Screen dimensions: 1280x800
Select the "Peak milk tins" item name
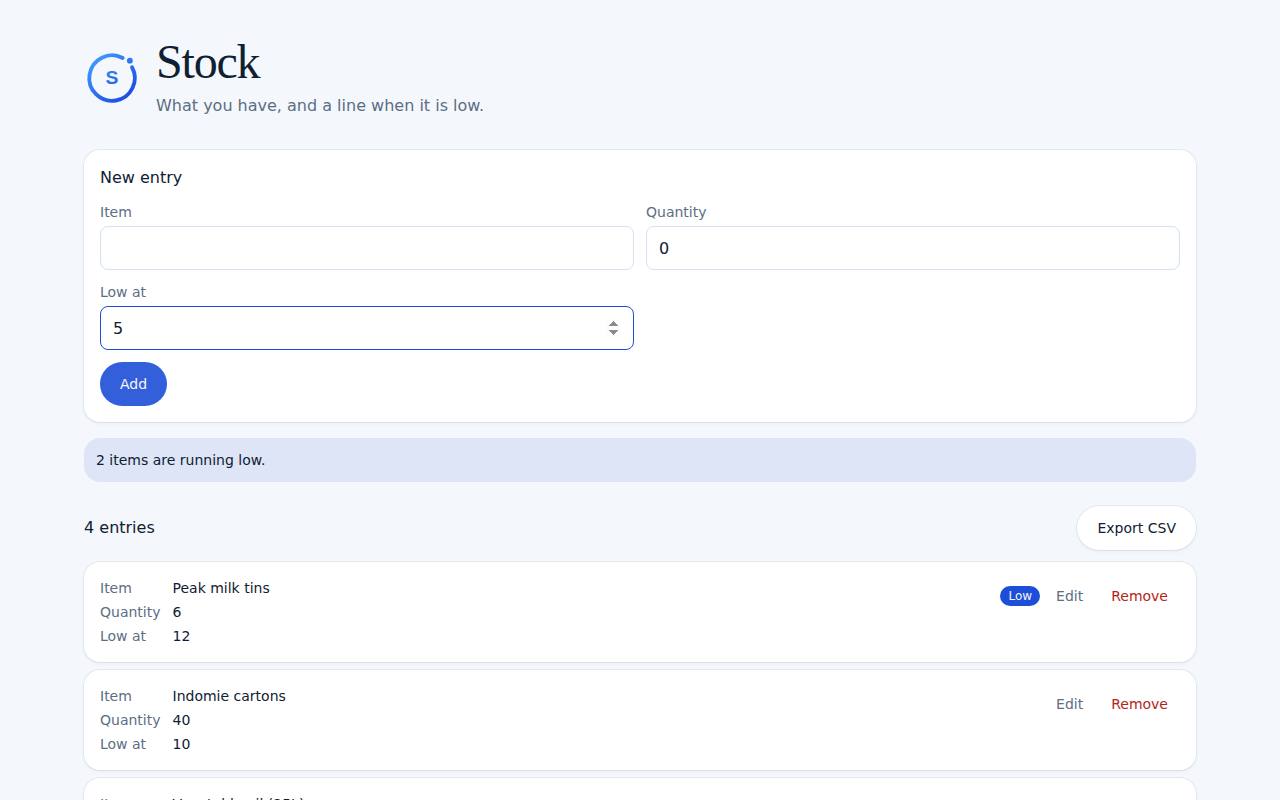click(x=221, y=588)
